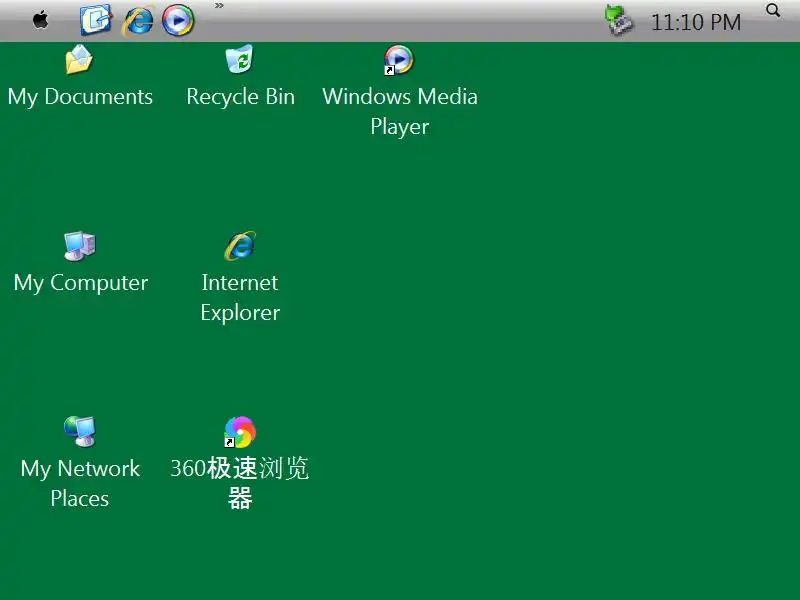Launch Internet Explorer from the top bar
Image resolution: width=800 pixels, height=600 pixels.
click(x=137, y=21)
